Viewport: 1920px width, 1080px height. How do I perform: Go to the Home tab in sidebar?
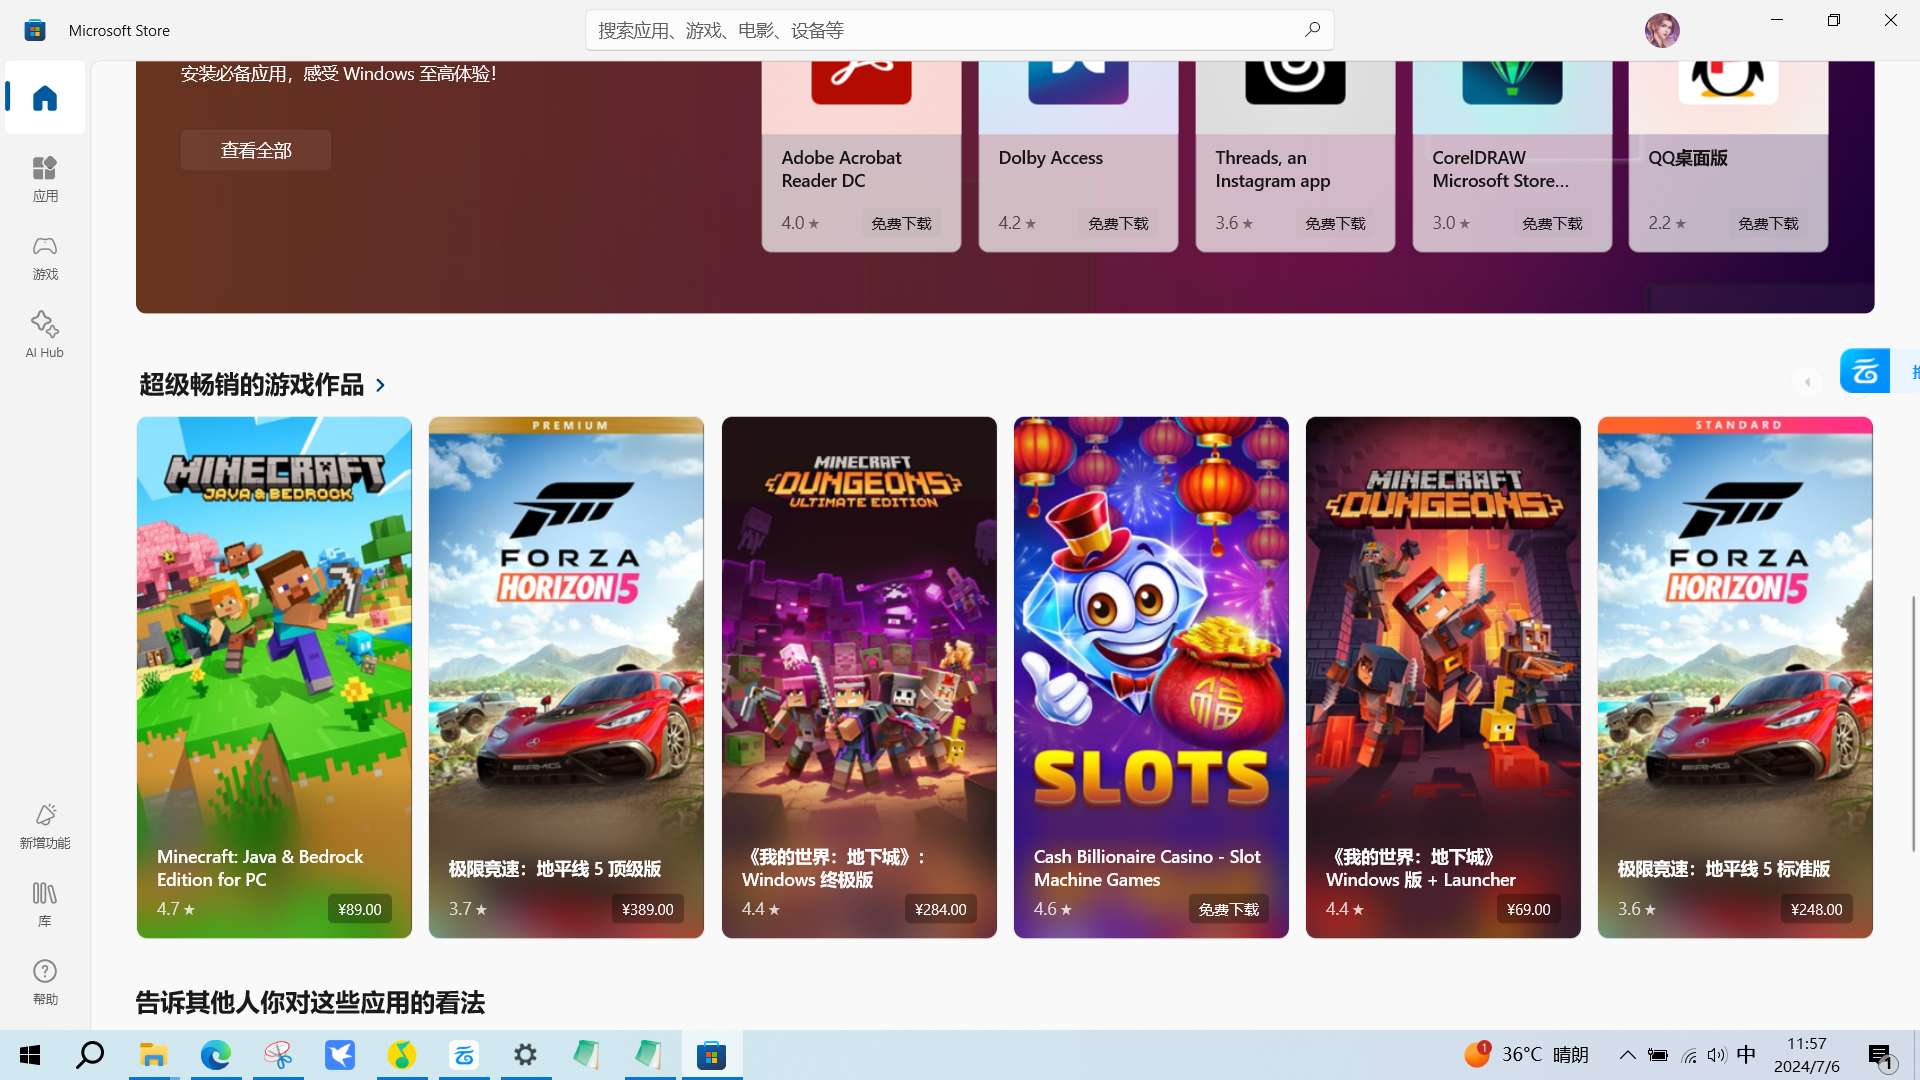pos(45,98)
